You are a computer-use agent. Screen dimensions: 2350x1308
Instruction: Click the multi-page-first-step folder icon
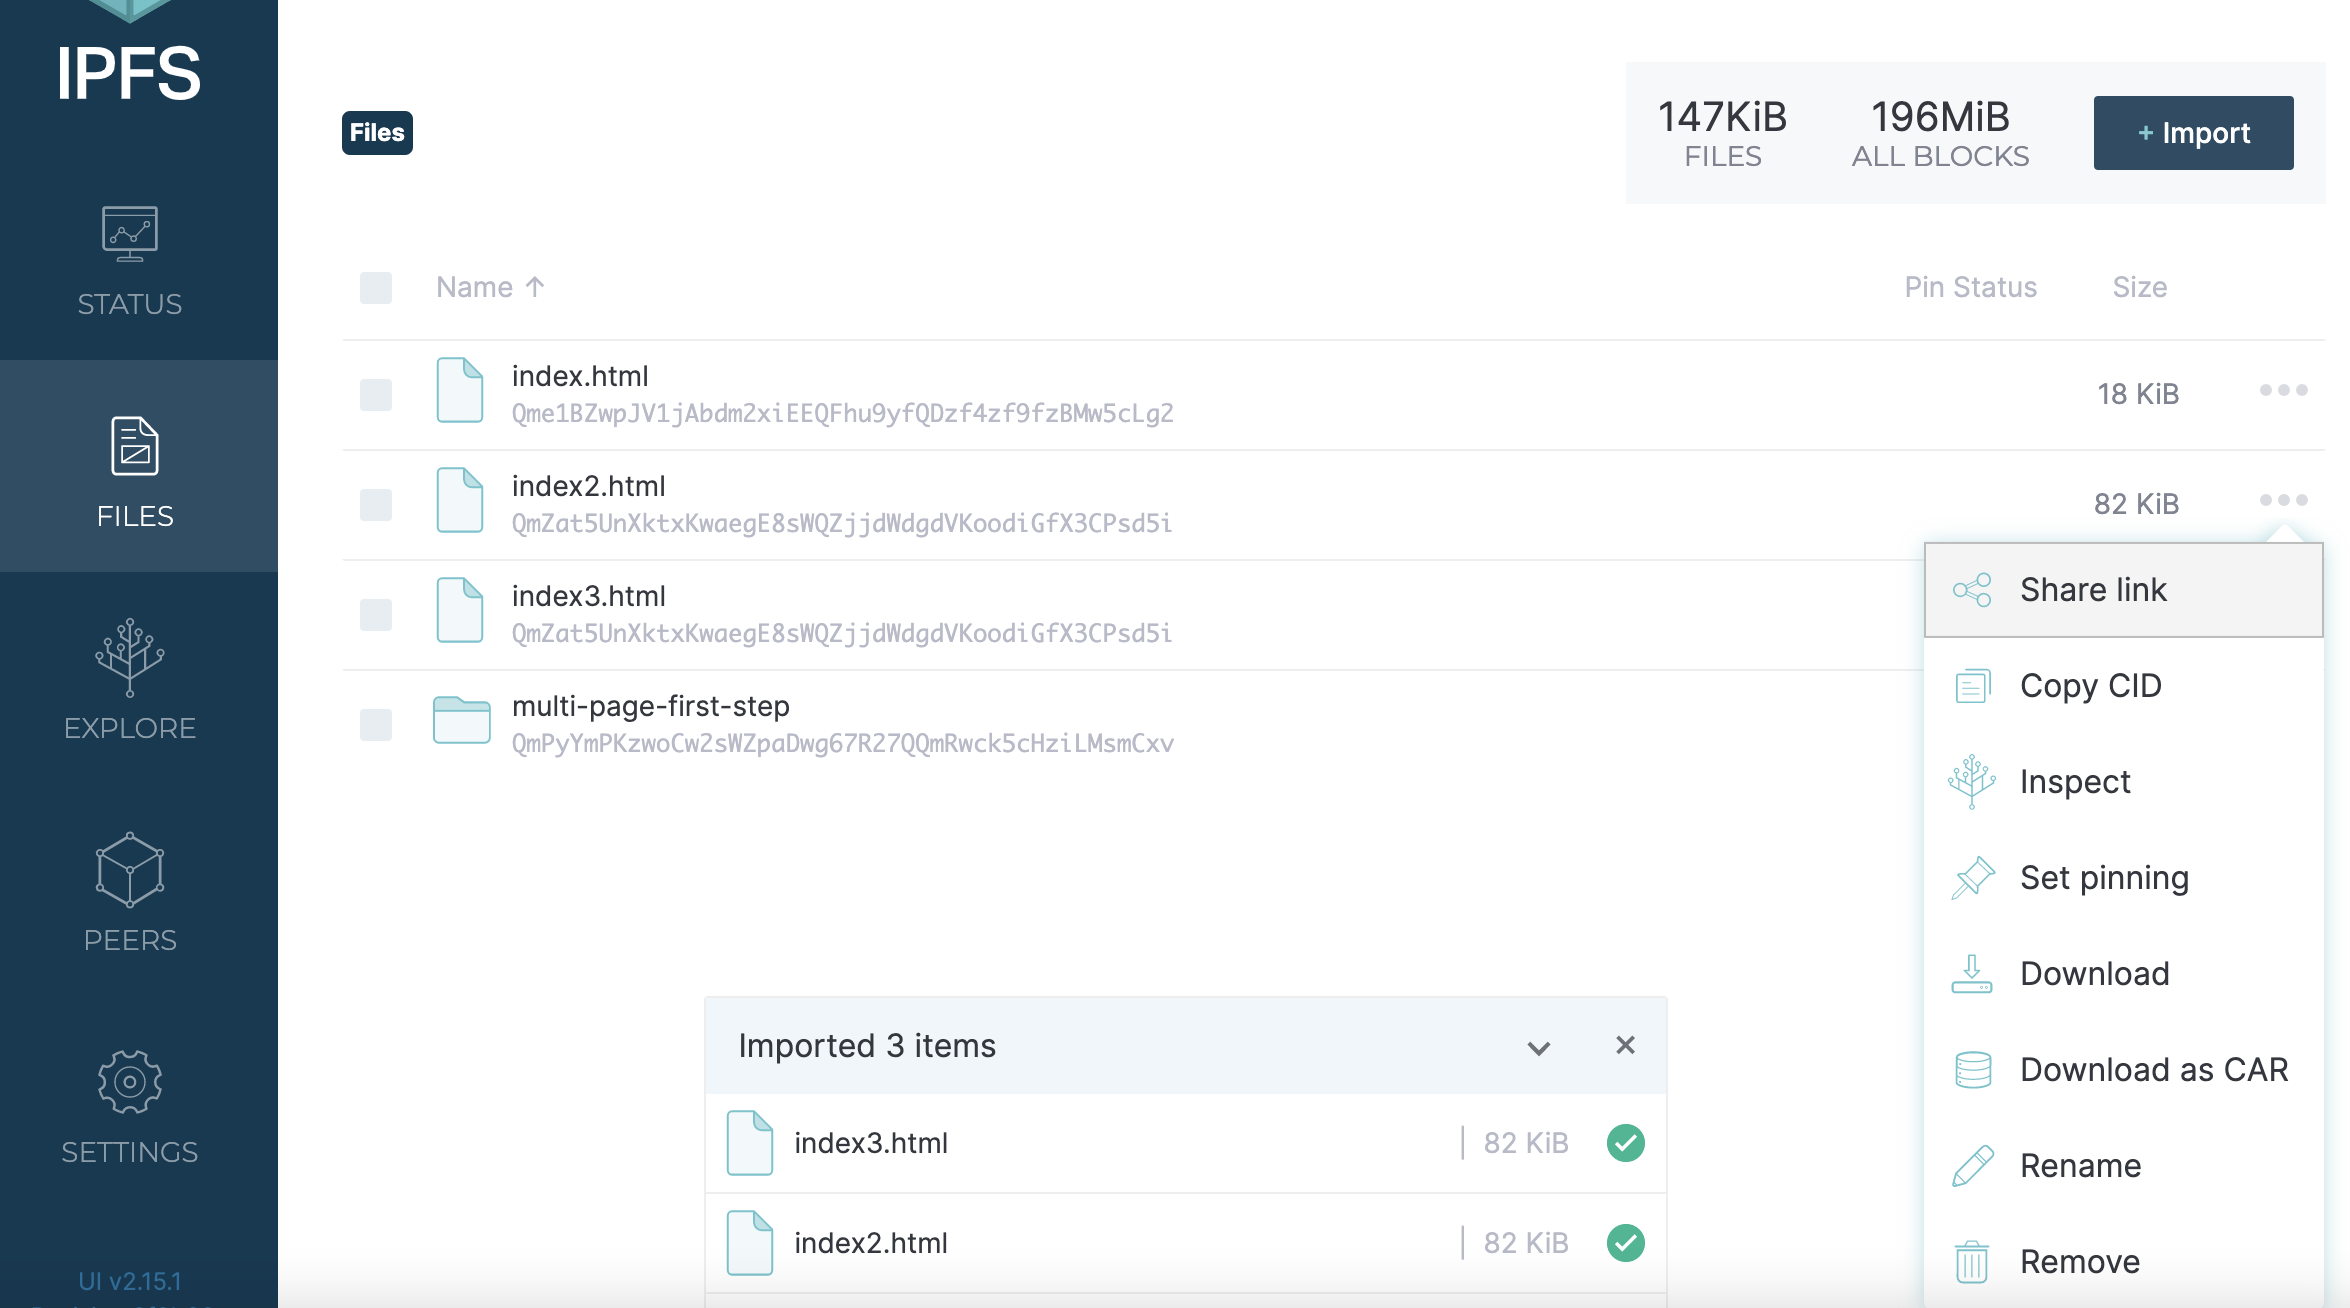pyautogui.click(x=461, y=721)
